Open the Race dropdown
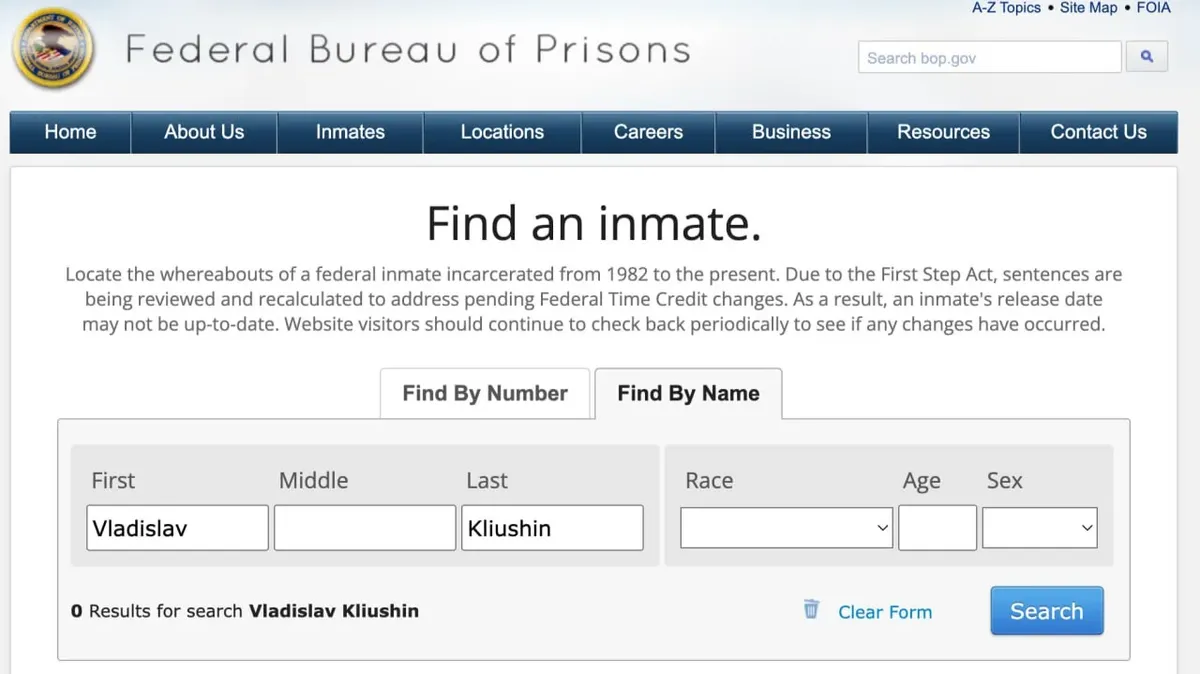The image size is (1200, 674). pos(786,528)
